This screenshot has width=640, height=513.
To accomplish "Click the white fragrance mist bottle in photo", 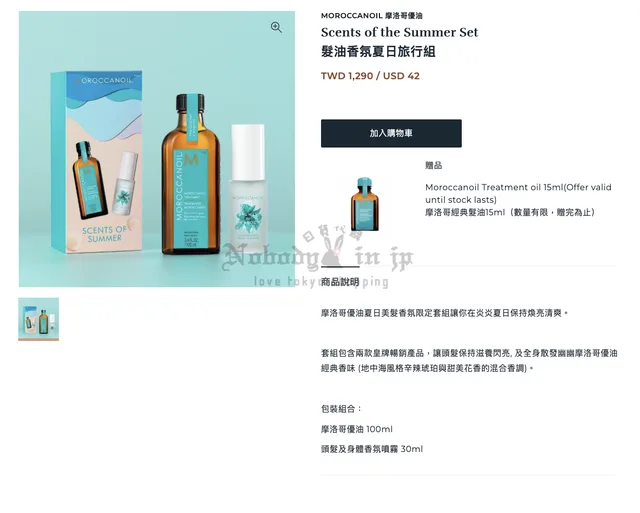I will pyautogui.click(x=247, y=186).
